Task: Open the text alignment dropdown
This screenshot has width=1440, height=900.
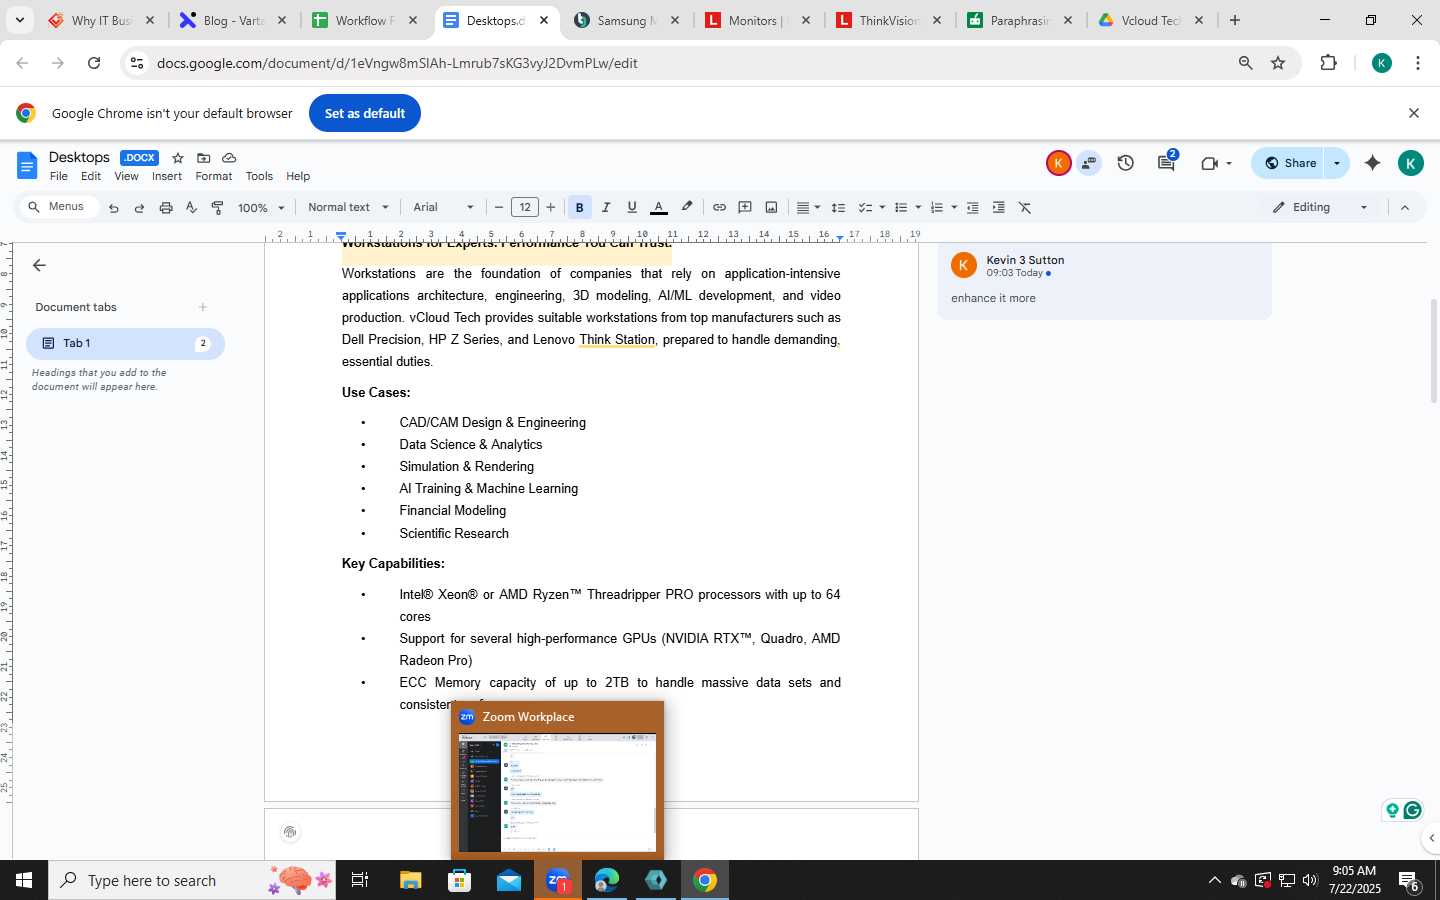Action: pyautogui.click(x=808, y=208)
